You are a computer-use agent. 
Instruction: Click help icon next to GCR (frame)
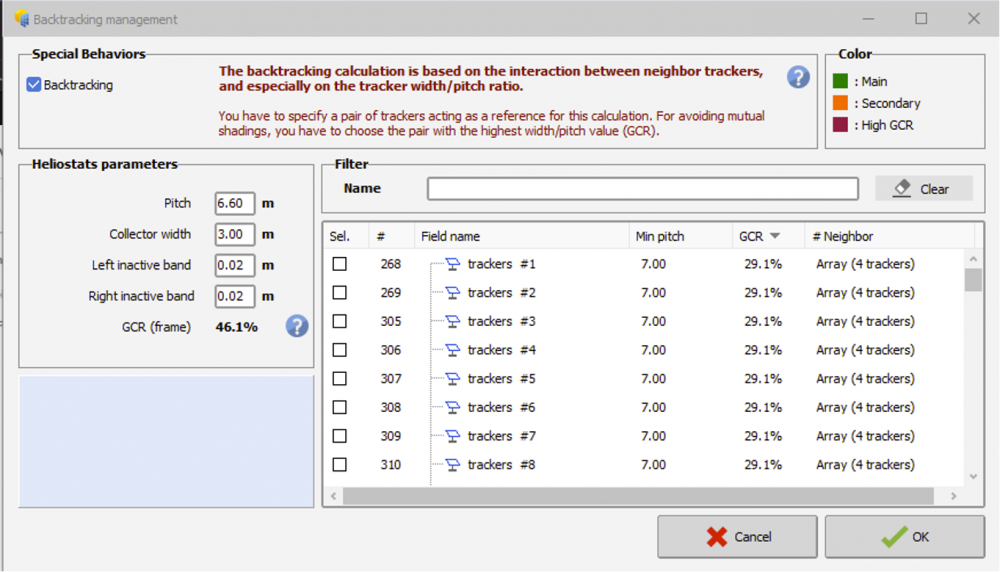pyautogui.click(x=297, y=326)
